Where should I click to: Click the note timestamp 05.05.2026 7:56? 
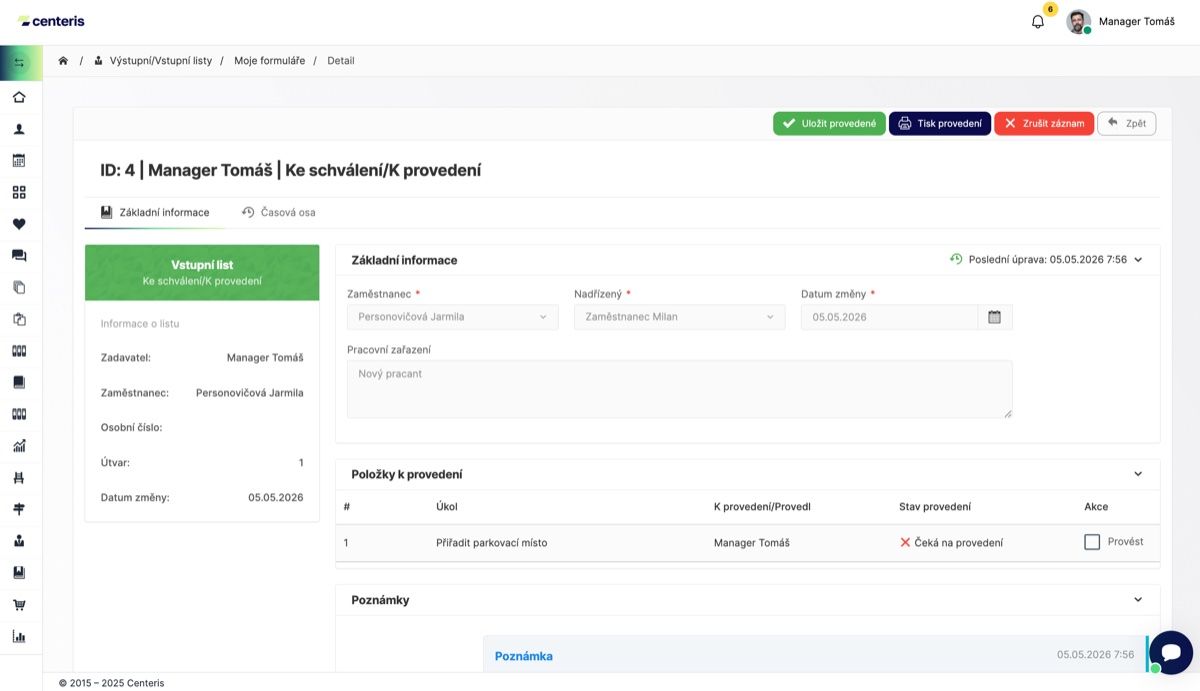[1096, 655]
